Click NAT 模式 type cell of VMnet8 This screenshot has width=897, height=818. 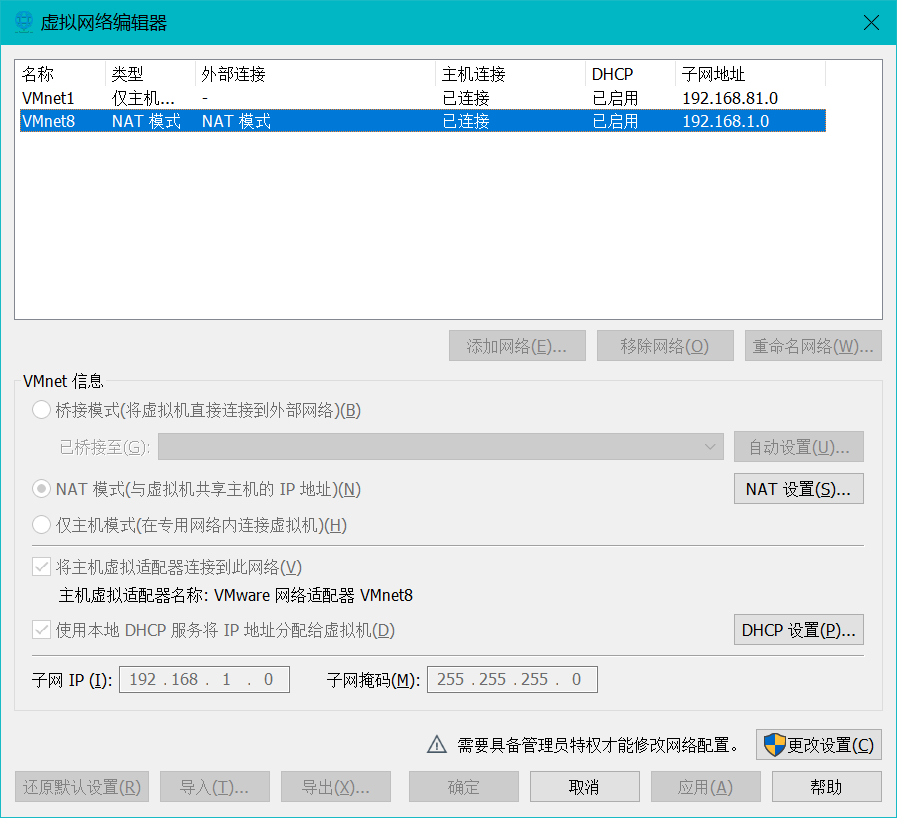(x=146, y=121)
